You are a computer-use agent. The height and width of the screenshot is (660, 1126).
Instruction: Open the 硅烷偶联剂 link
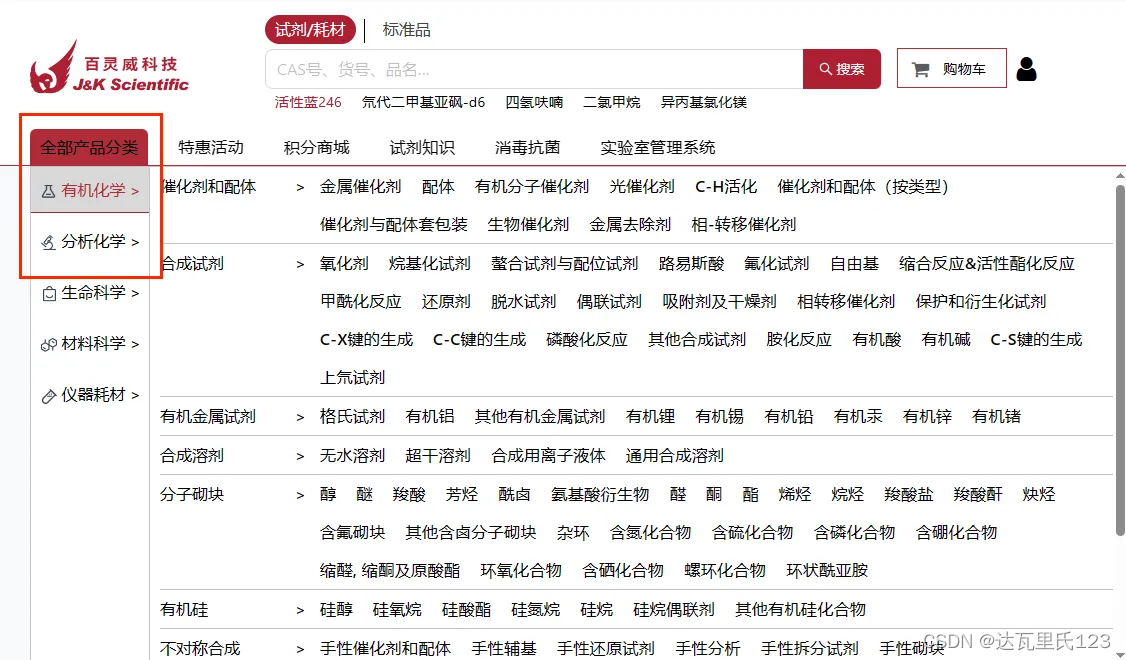tap(674, 610)
